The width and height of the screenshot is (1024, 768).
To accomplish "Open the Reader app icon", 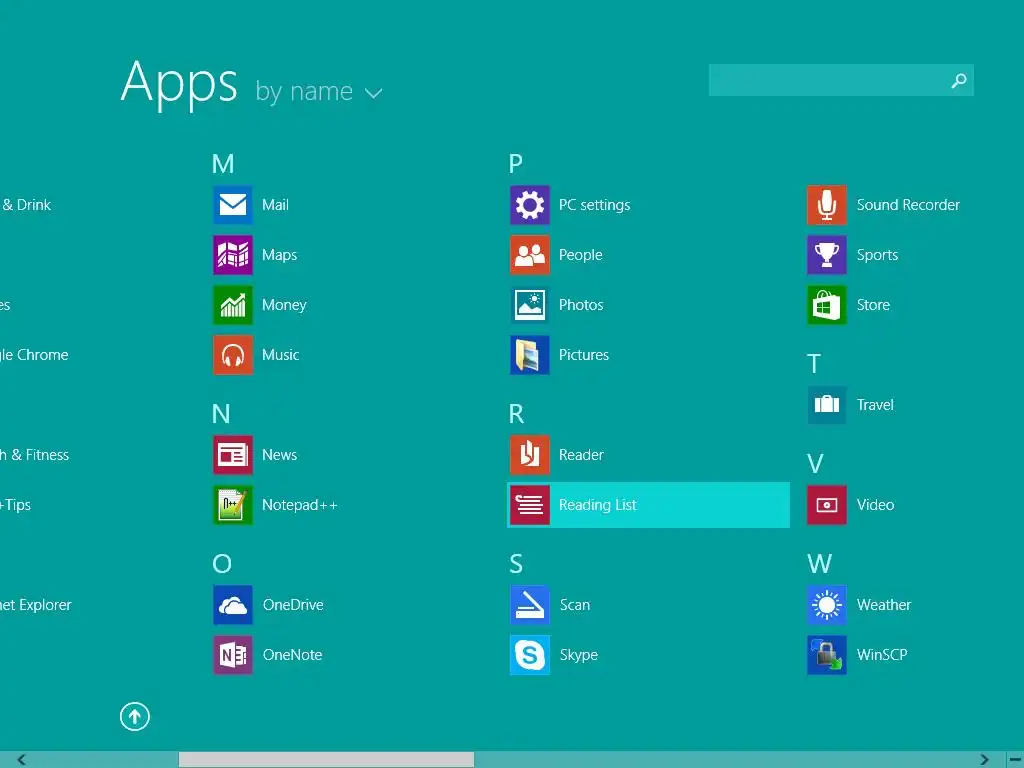I will click(530, 455).
